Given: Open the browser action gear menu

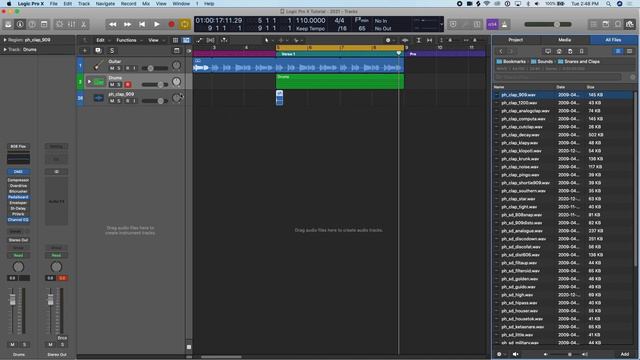Looking at the screenshot, I should pyautogui.click(x=500, y=354).
